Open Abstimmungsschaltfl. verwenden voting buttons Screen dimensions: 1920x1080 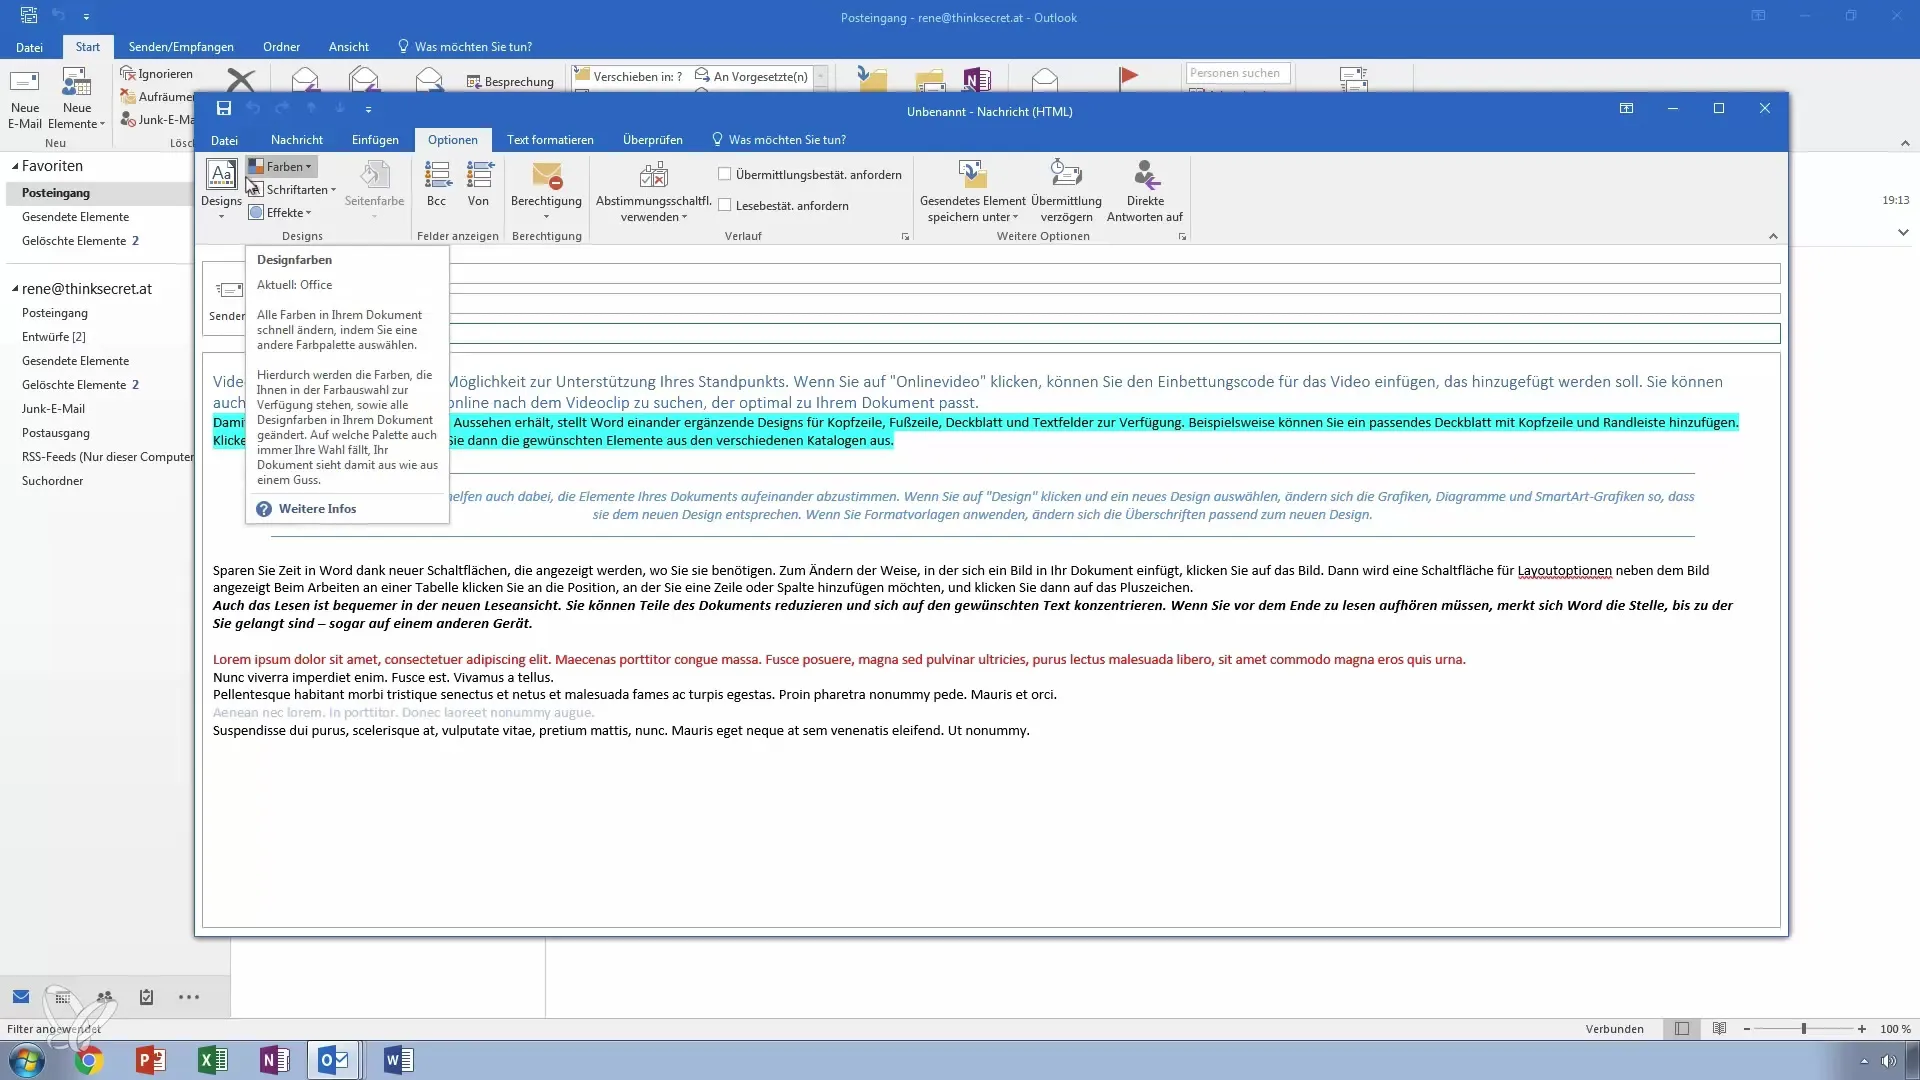point(653,192)
